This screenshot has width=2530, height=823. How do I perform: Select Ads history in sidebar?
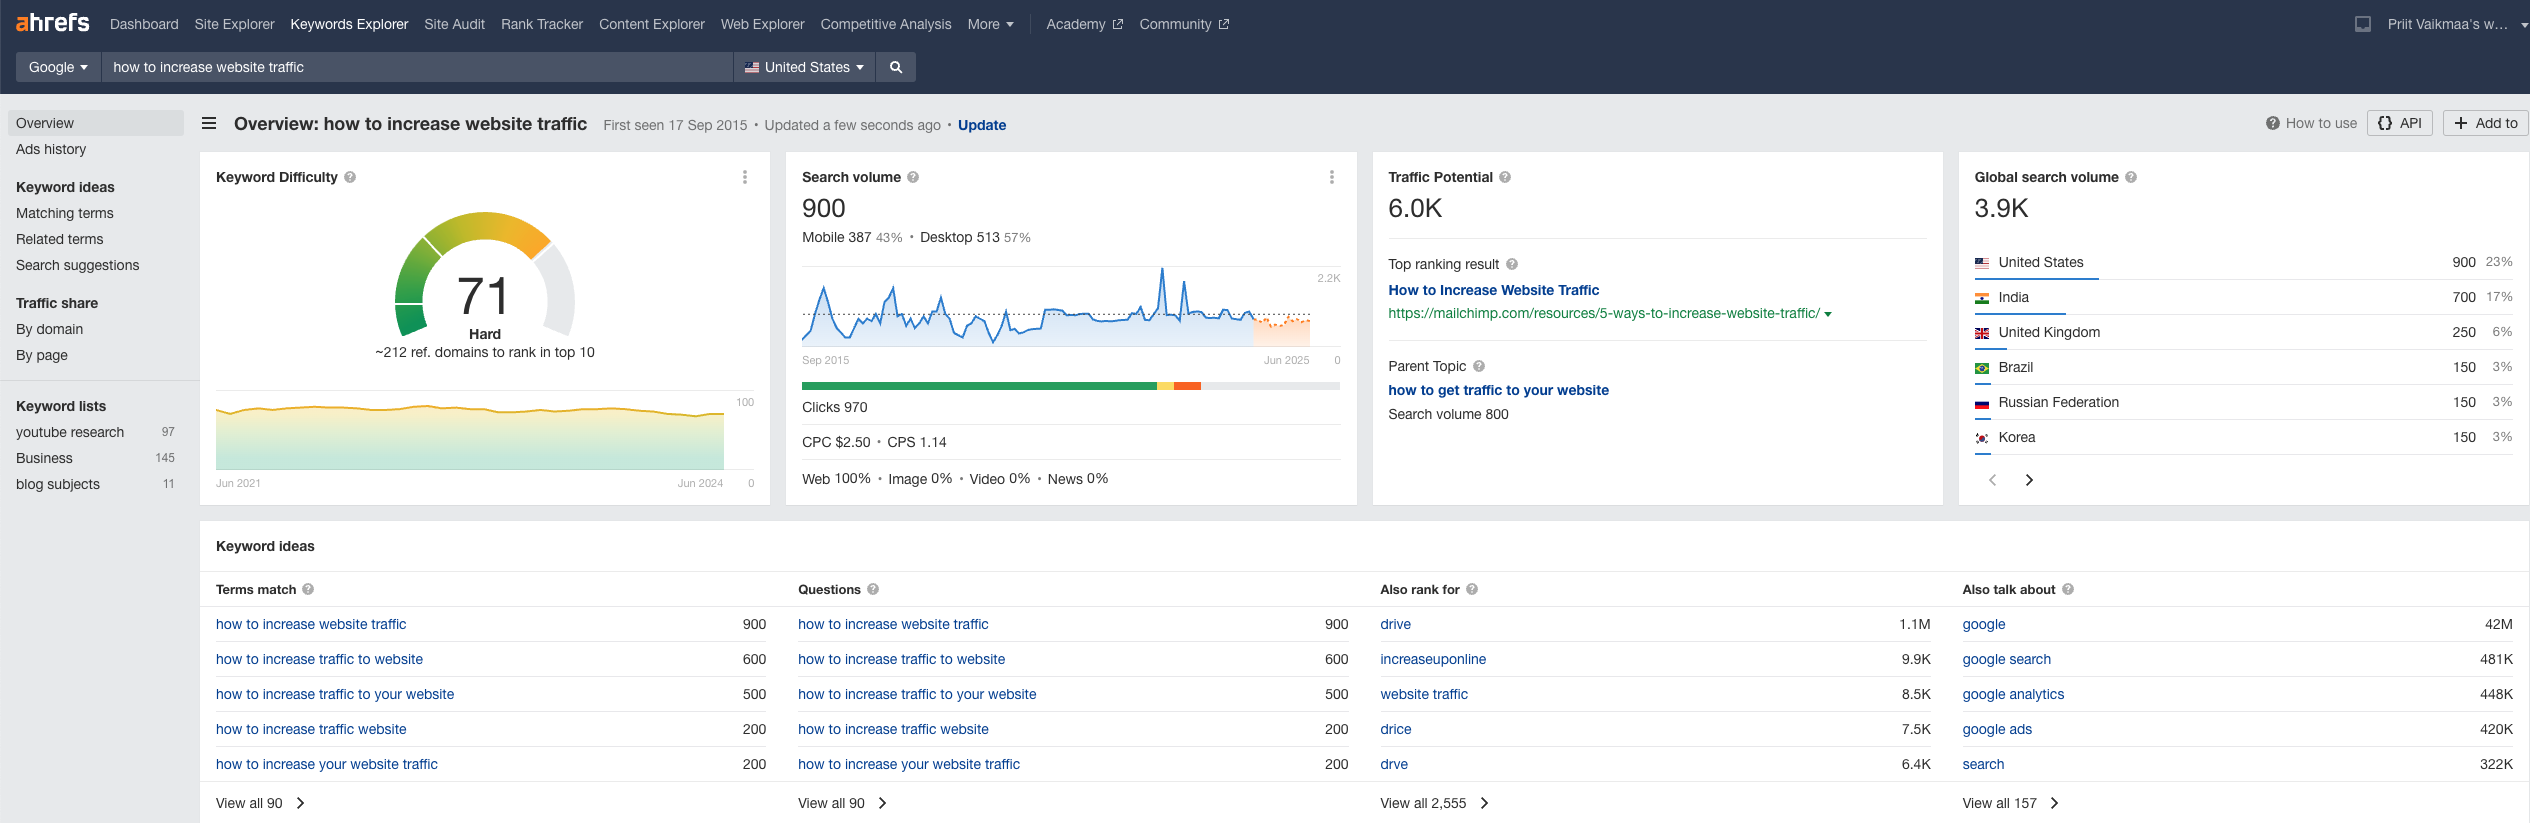[51, 149]
